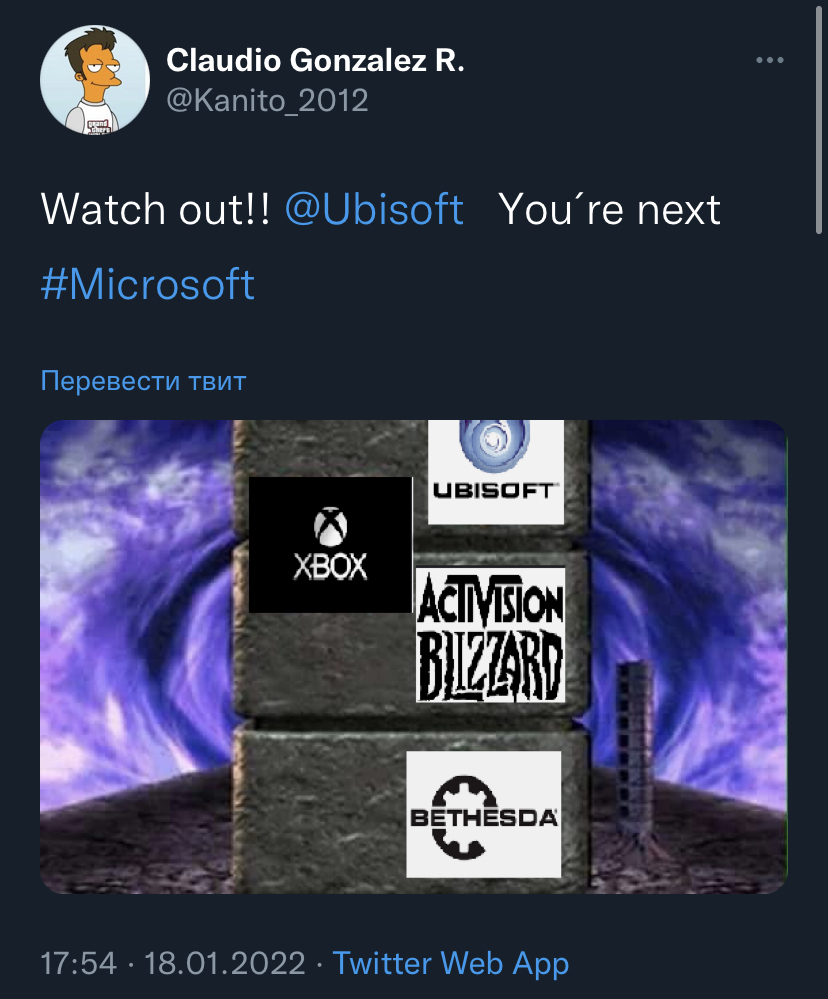828x999 pixels.
Task: Open the attached meme image
Action: 414,656
